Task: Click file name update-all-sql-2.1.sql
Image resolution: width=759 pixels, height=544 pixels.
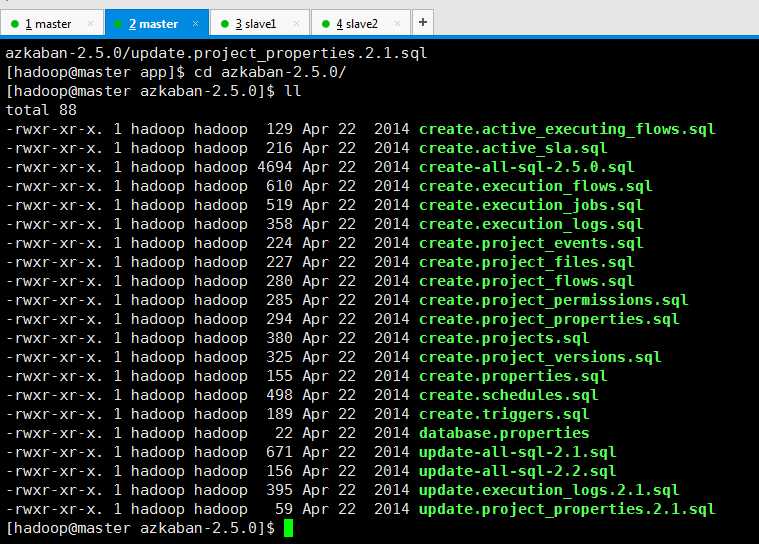Action: tap(517, 452)
